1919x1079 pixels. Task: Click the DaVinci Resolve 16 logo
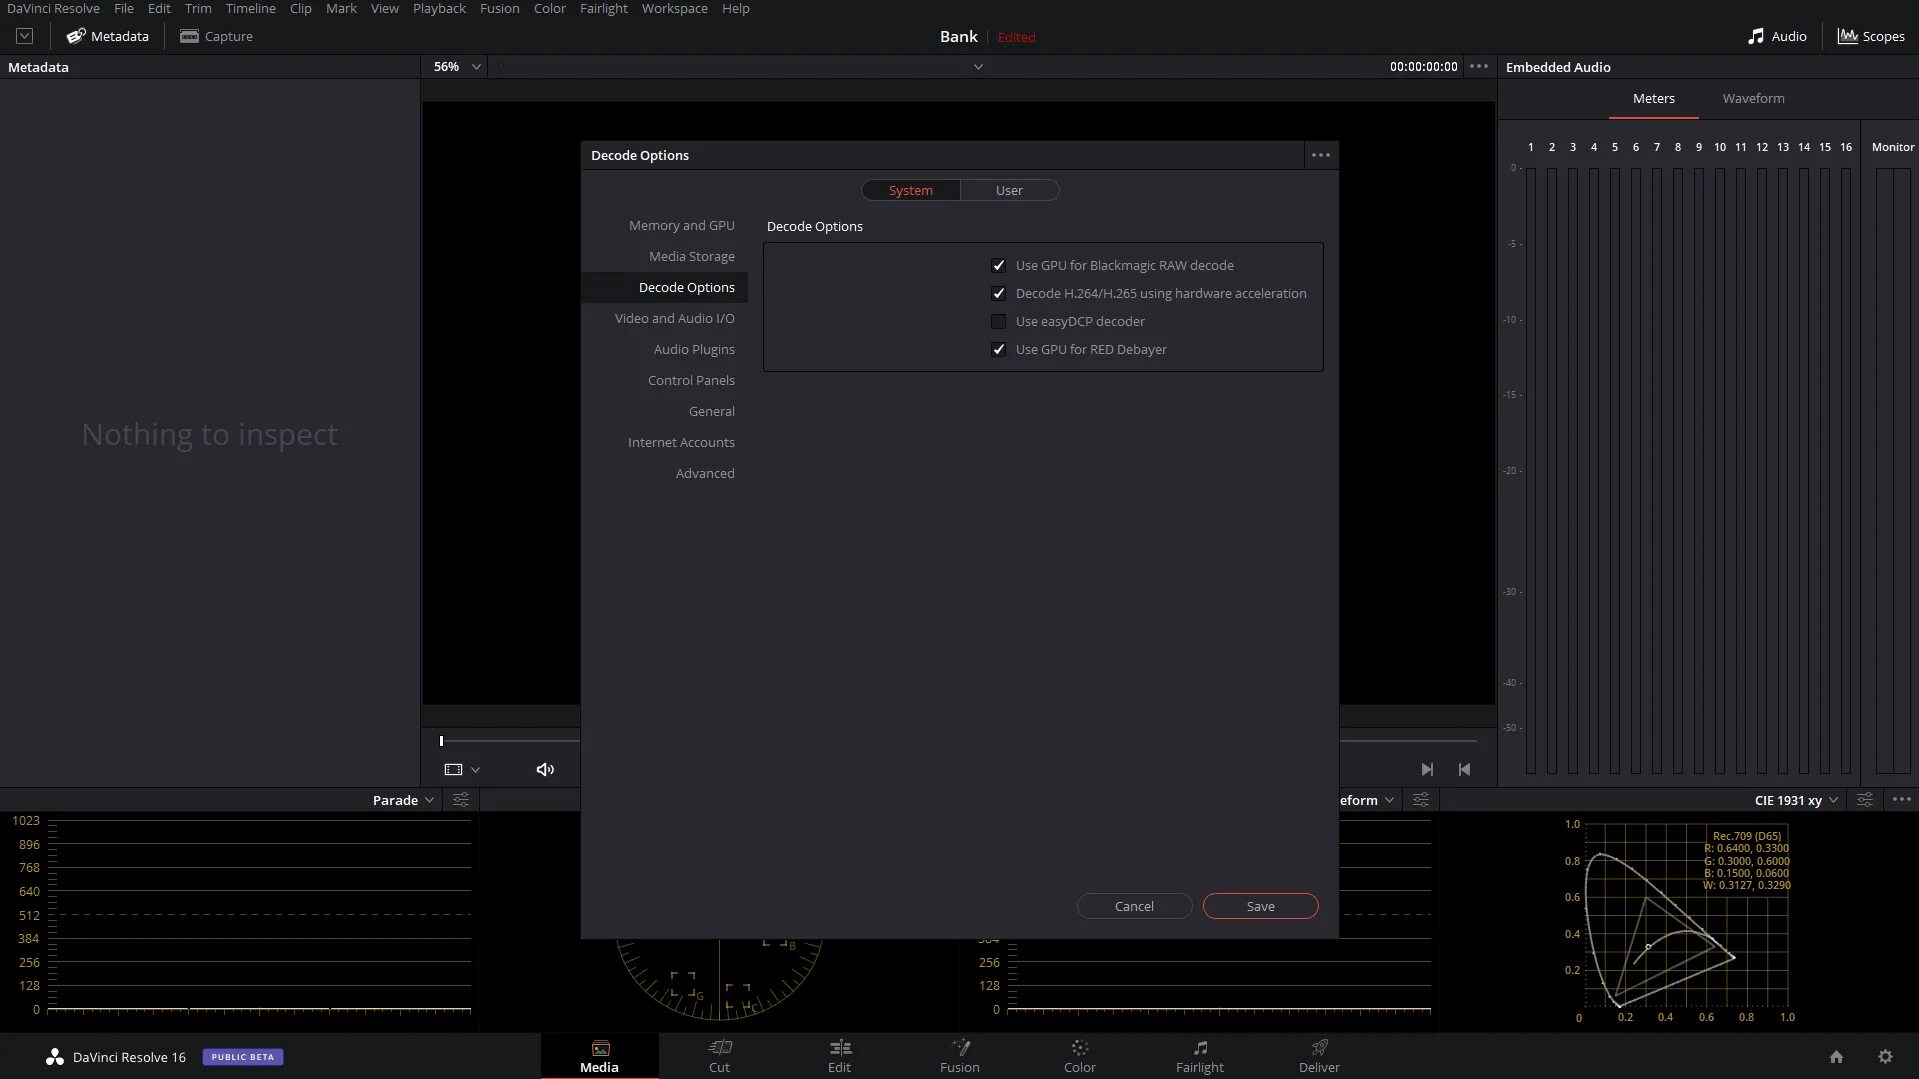(55, 1057)
